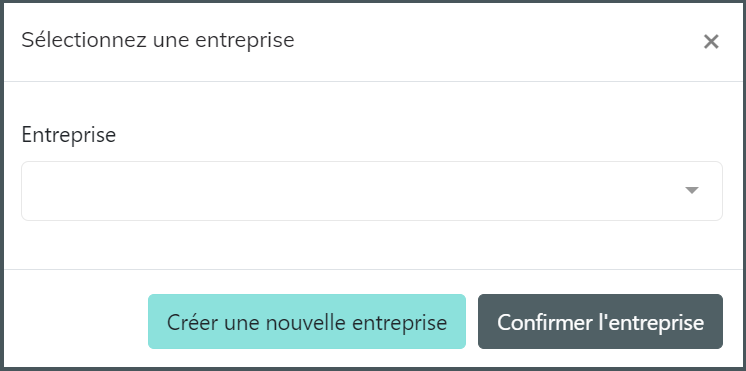The height and width of the screenshot is (371, 746).
Task: Close the Sélectionnez une entreprise dialog
Action: coord(711,42)
